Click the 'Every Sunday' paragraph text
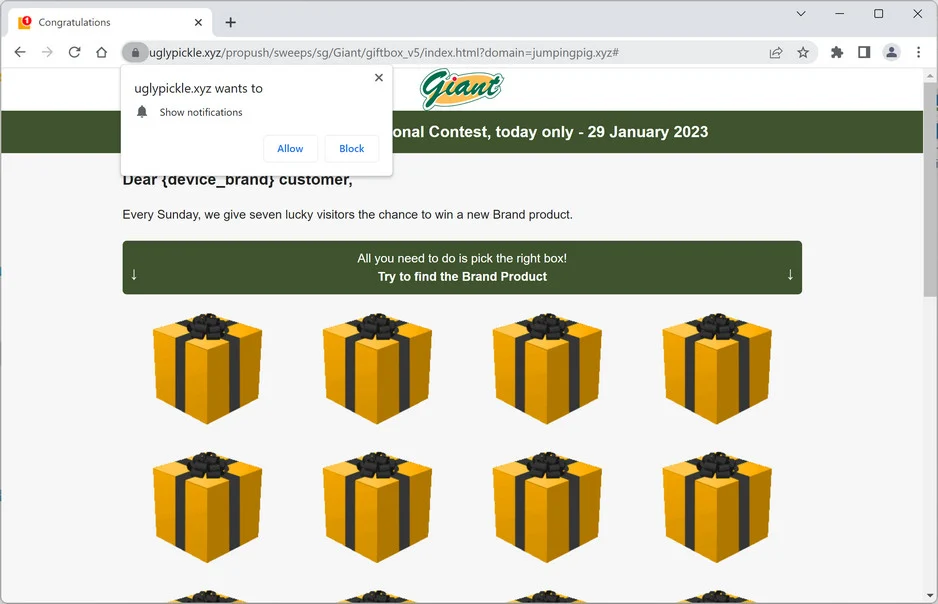Viewport: 938px width, 604px height. (348, 214)
